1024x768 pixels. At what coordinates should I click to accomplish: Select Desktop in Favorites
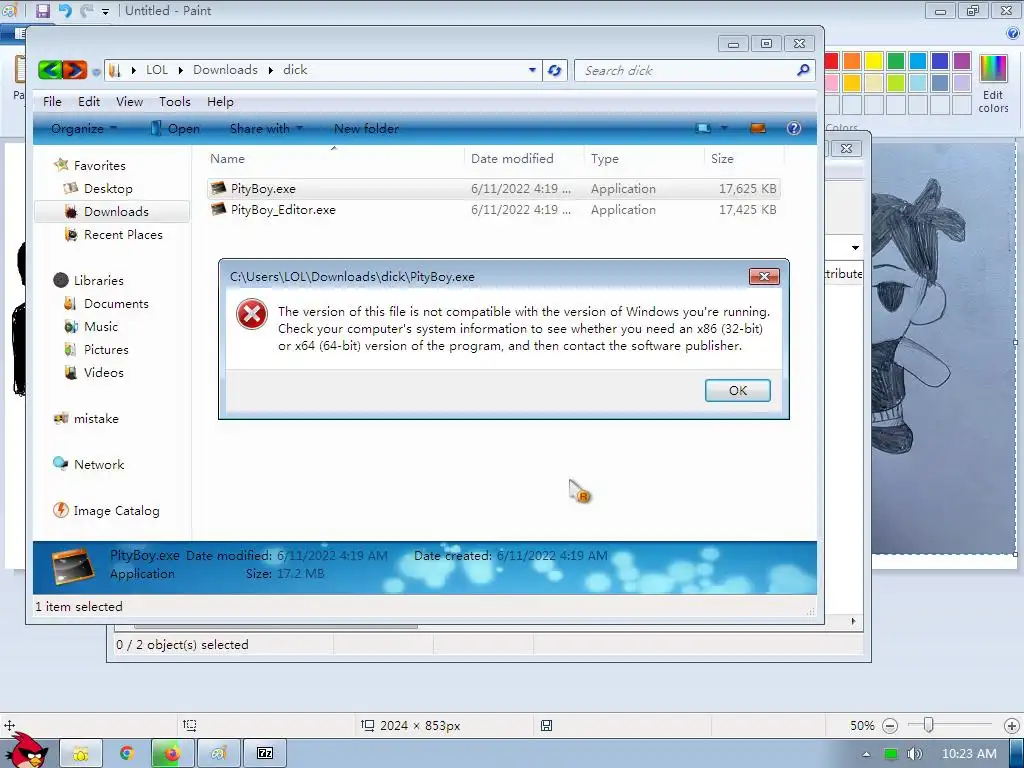pyautogui.click(x=108, y=189)
